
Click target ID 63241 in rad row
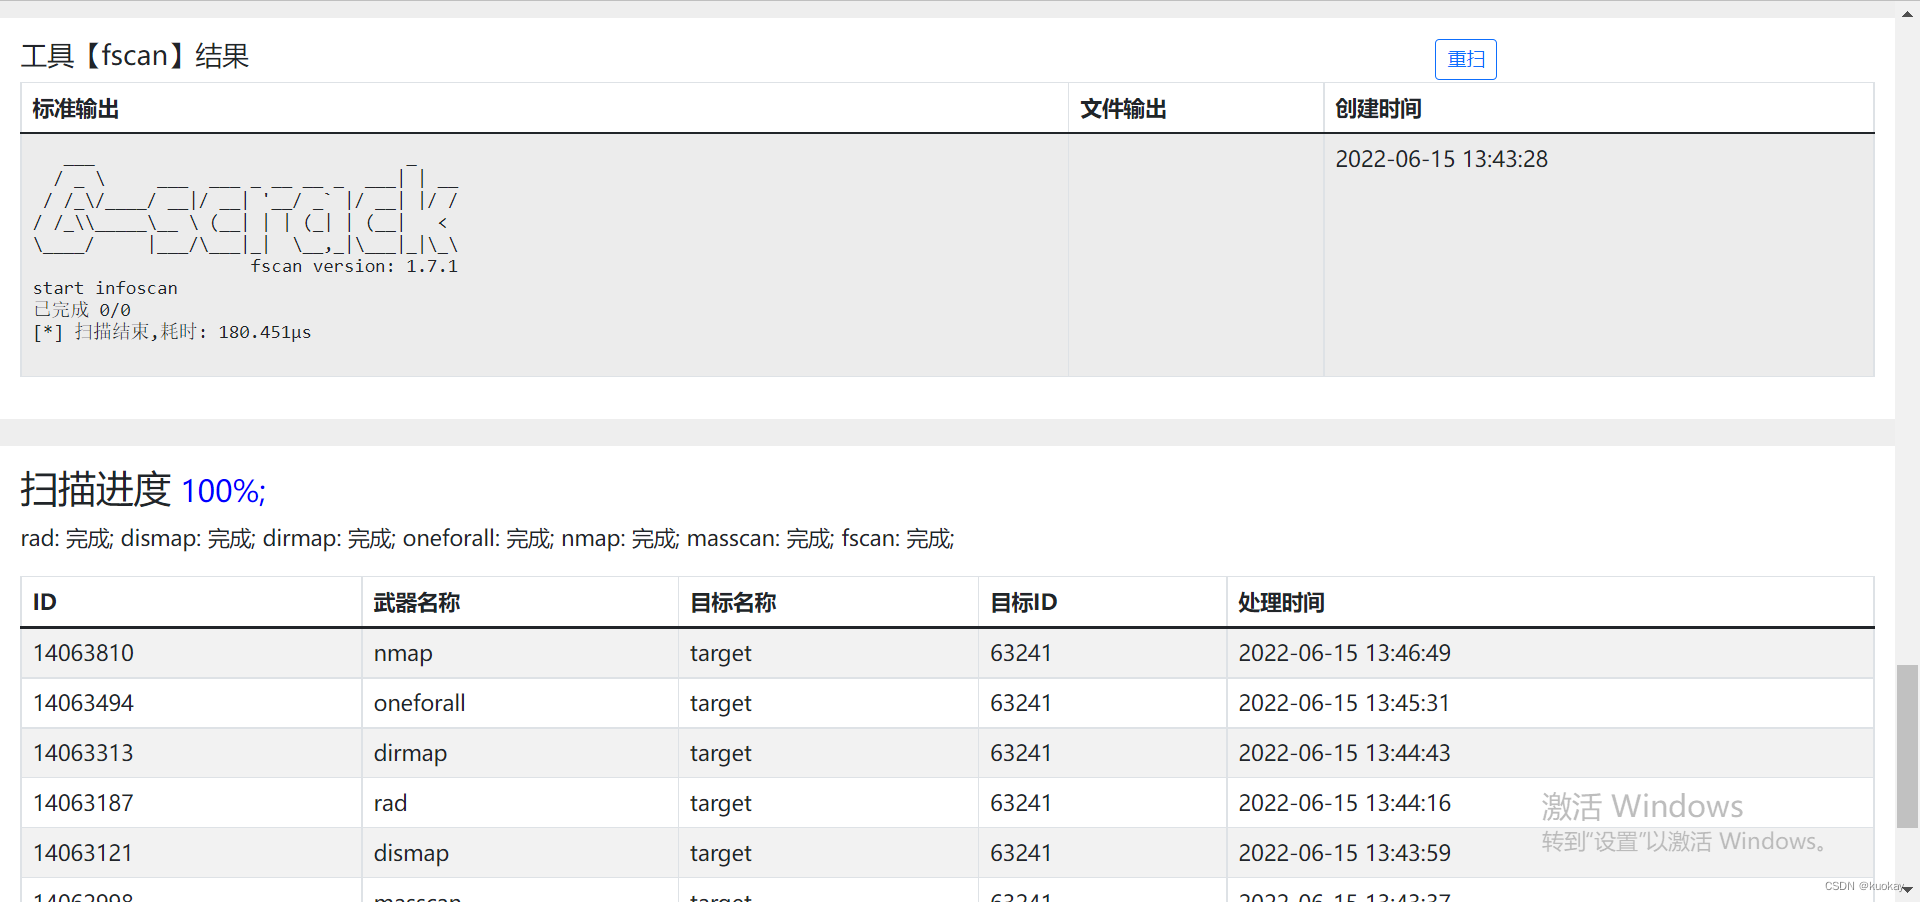(1020, 803)
